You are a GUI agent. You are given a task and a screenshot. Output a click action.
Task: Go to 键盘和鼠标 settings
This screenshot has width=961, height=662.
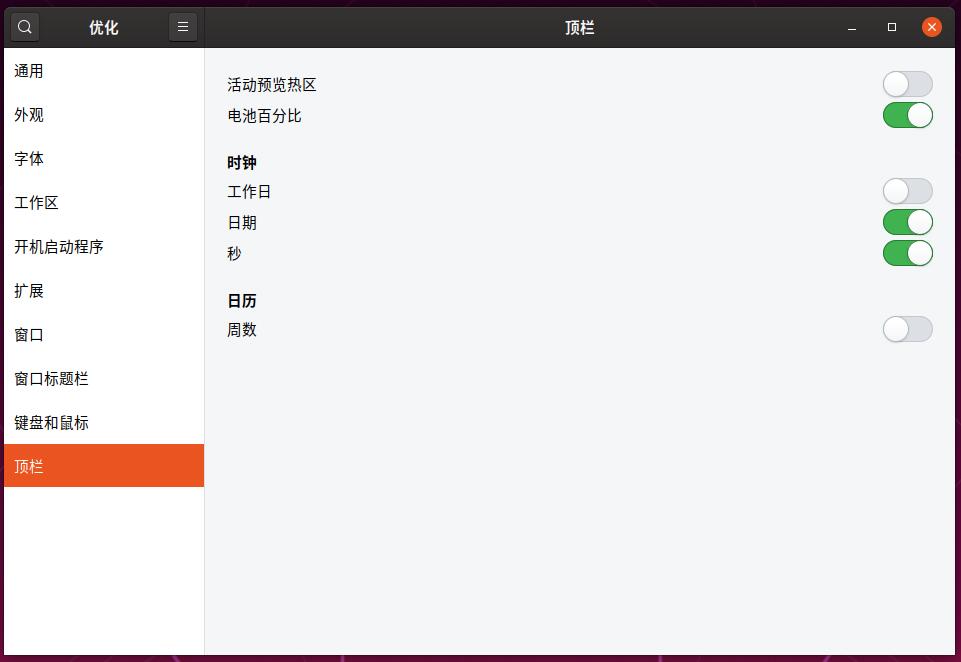[104, 423]
